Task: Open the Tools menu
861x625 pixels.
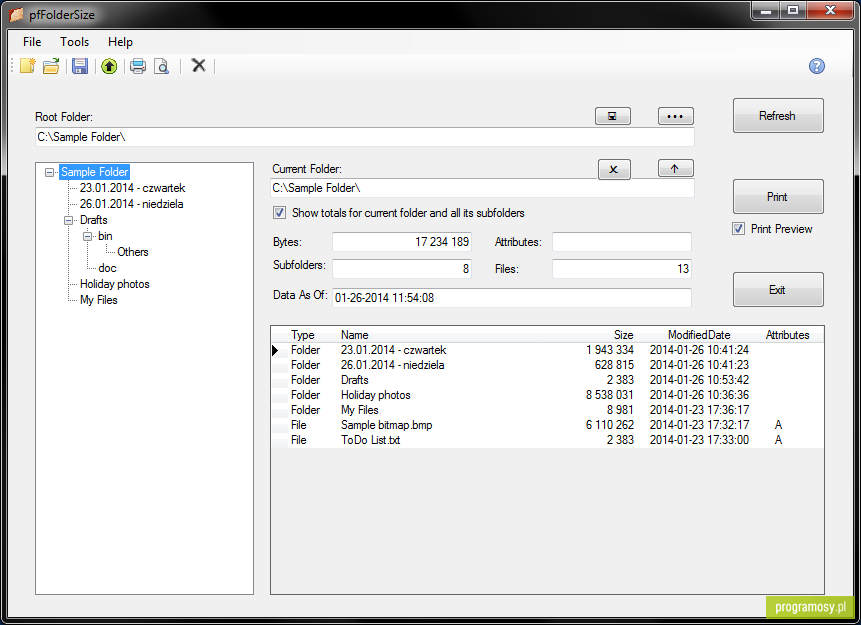Action: [75, 42]
